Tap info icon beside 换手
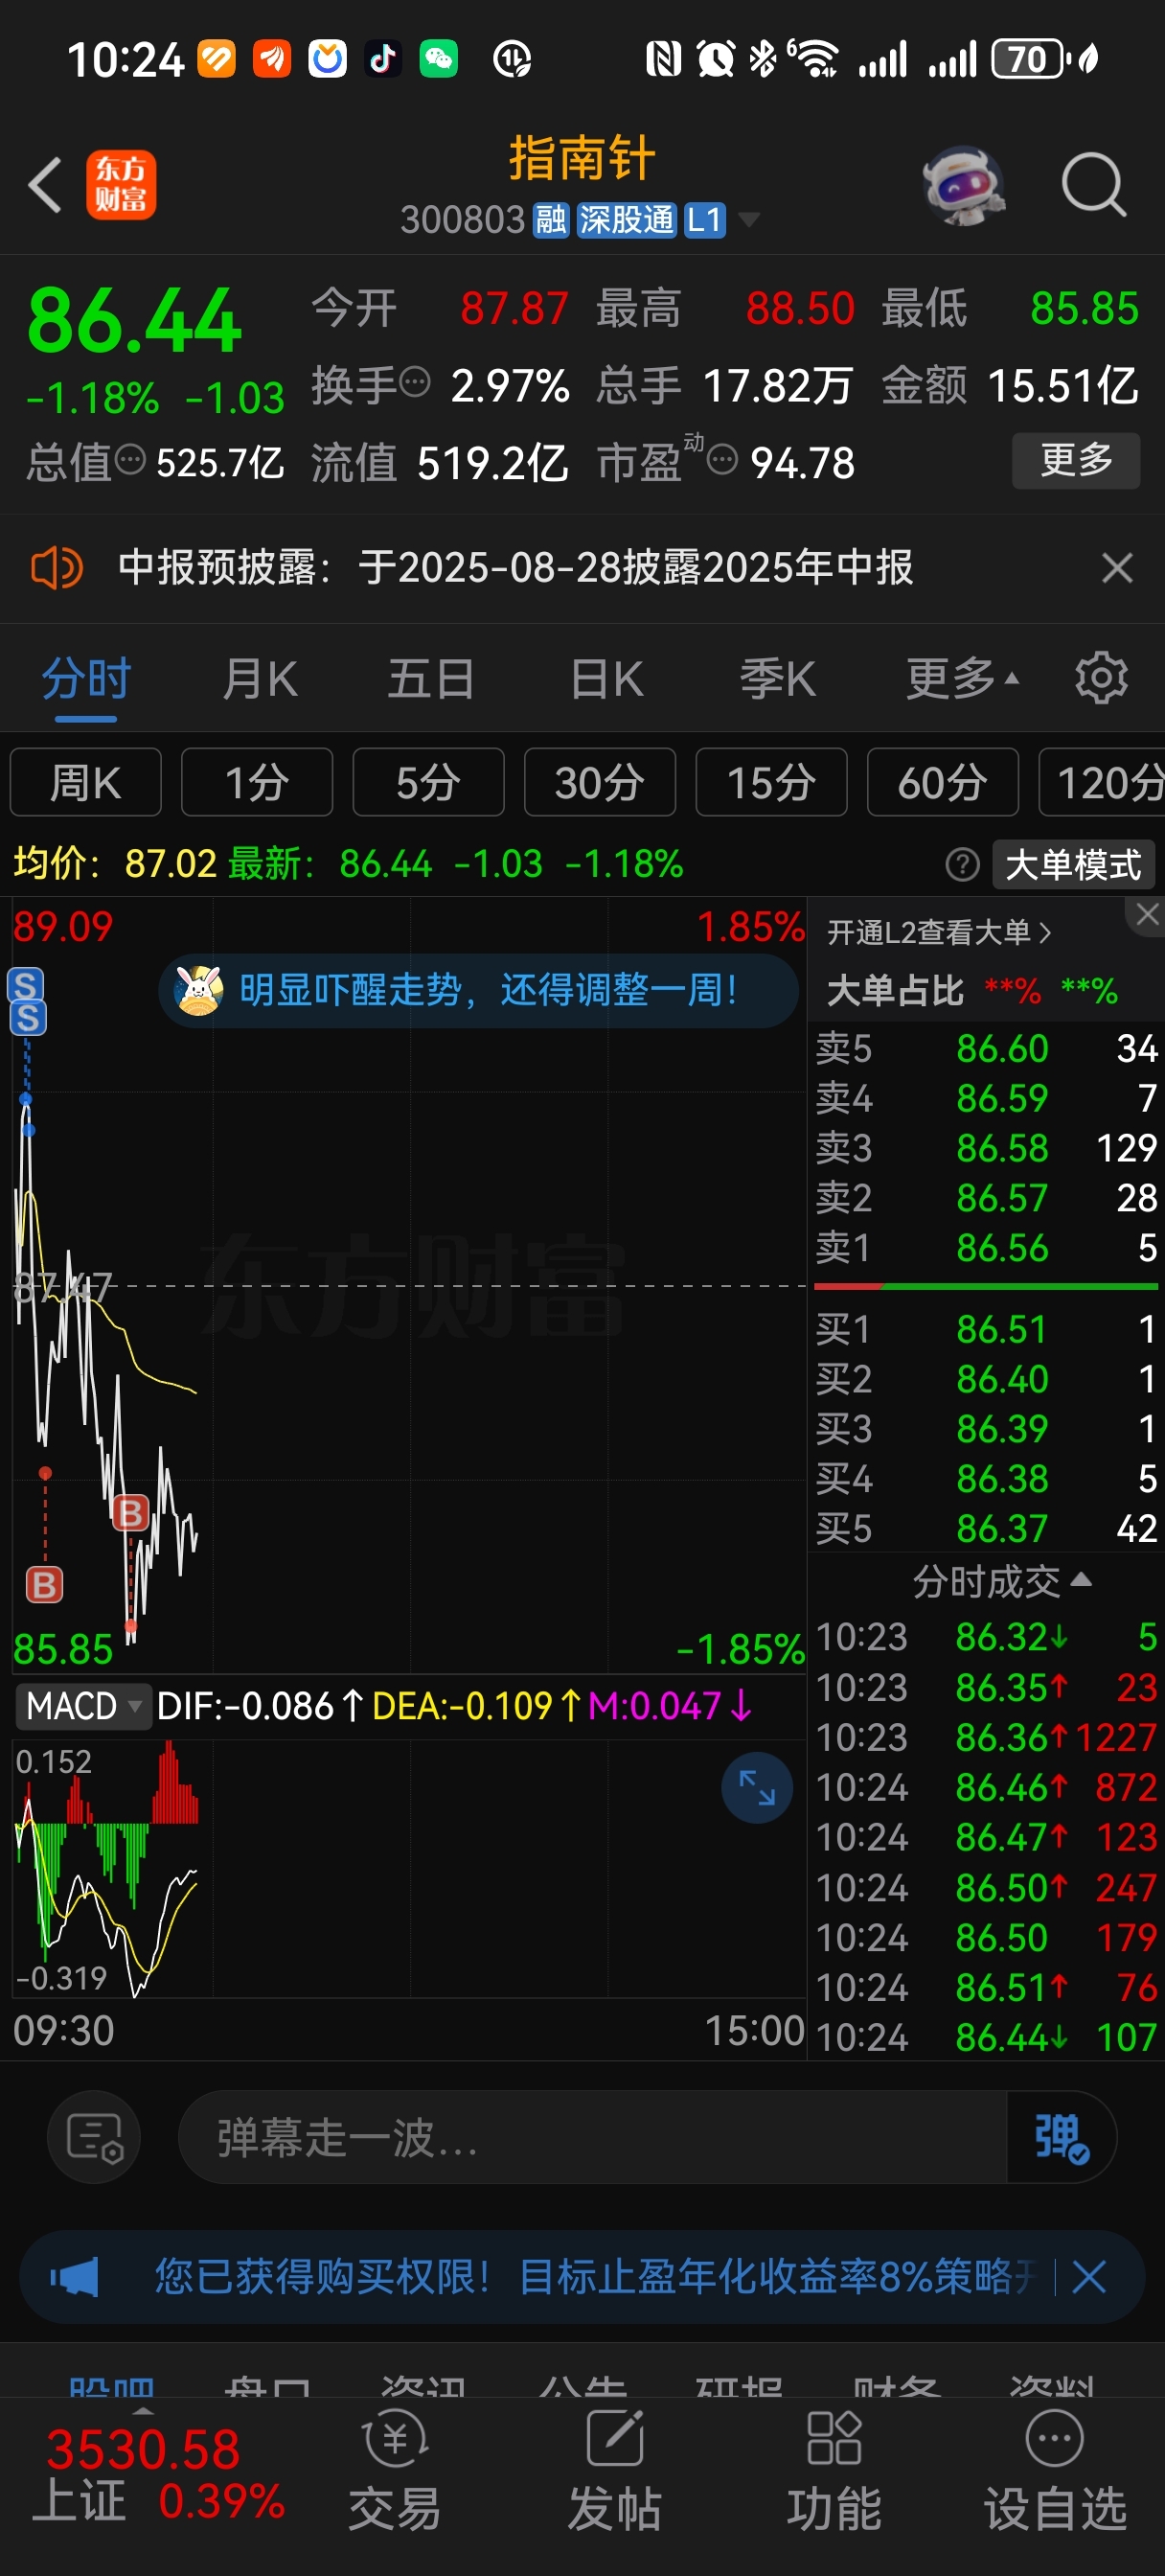This screenshot has height=2576, width=1165. click(415, 382)
